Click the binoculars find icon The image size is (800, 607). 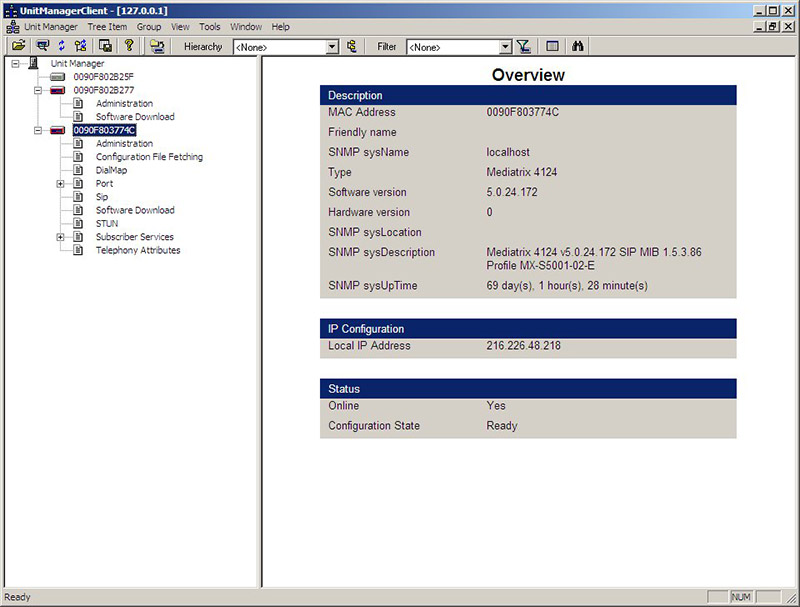pos(578,46)
